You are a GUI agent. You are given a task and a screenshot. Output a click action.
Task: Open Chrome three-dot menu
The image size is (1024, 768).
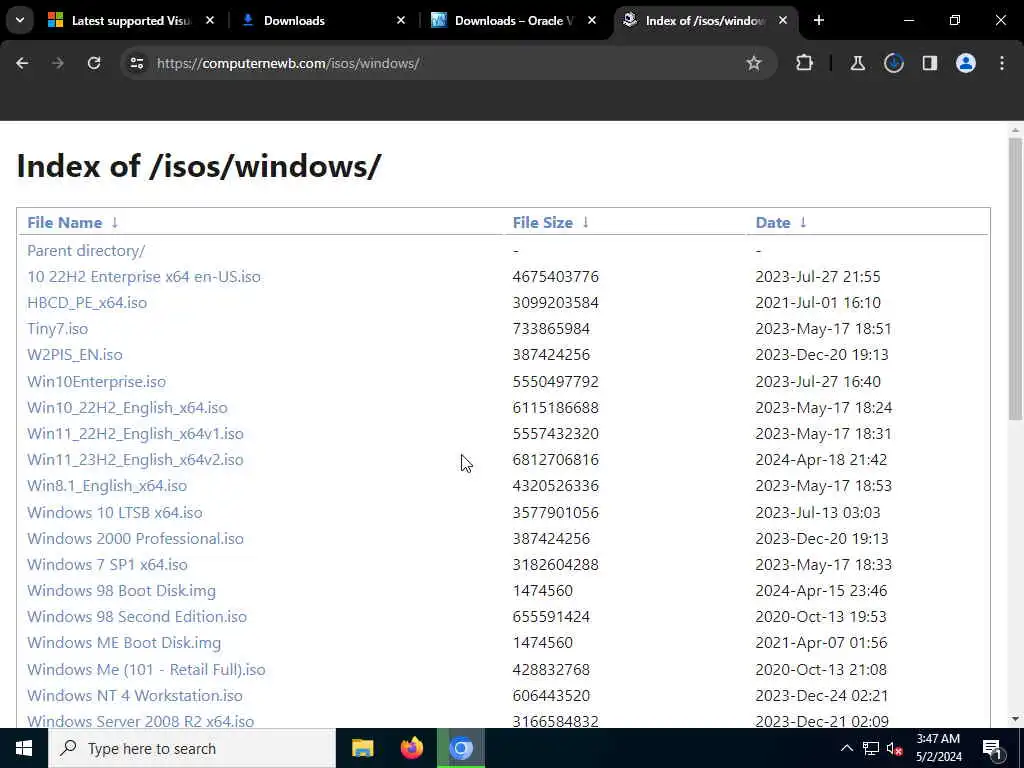[x=1002, y=63]
